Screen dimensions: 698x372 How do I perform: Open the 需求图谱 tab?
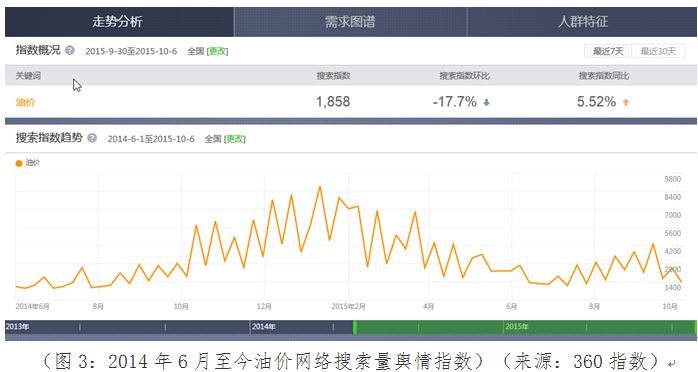coord(350,21)
